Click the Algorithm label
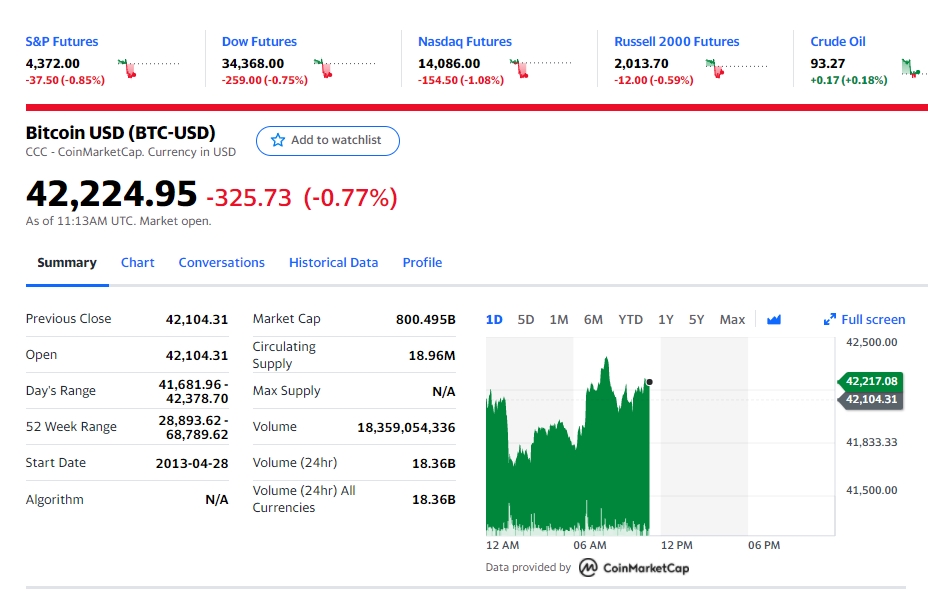This screenshot has width=928, height=606. pos(54,499)
